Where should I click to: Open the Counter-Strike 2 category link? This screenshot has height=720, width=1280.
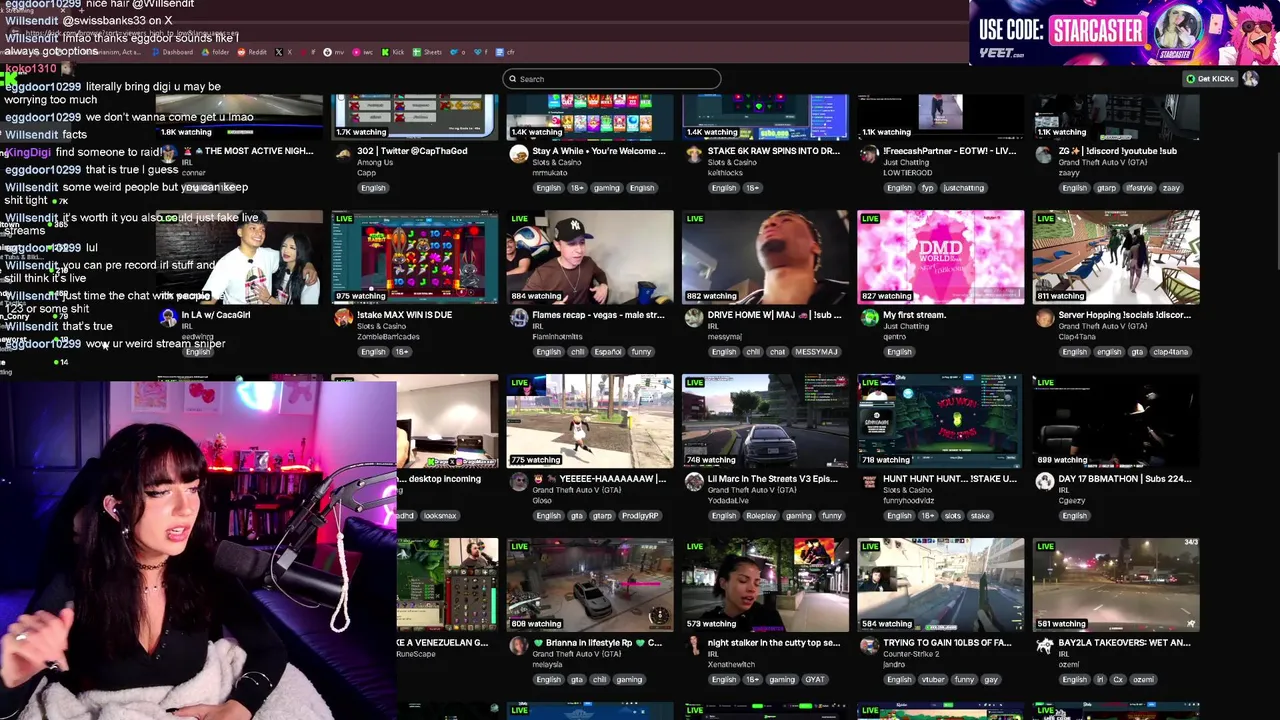(x=912, y=654)
